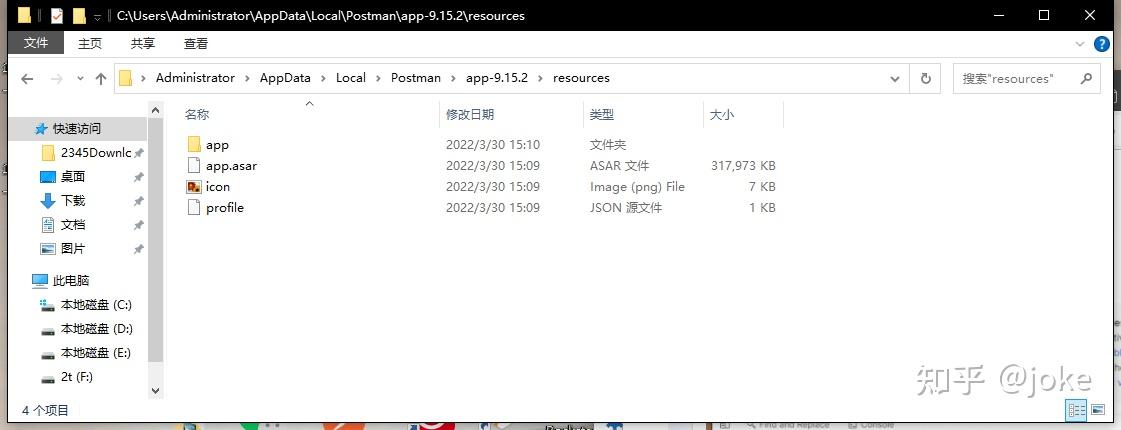Screen dimensions: 1121x430
Task: Click title bar new folder quick access icon
Action: click(79, 15)
